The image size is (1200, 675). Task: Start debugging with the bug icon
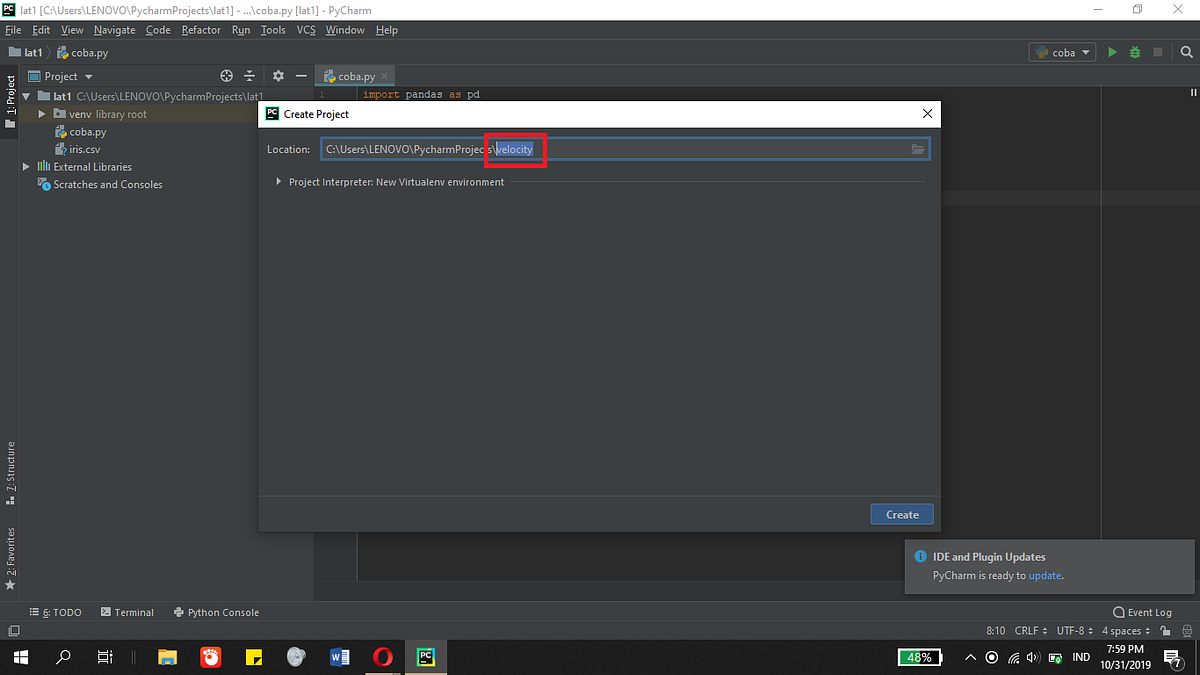[1134, 51]
